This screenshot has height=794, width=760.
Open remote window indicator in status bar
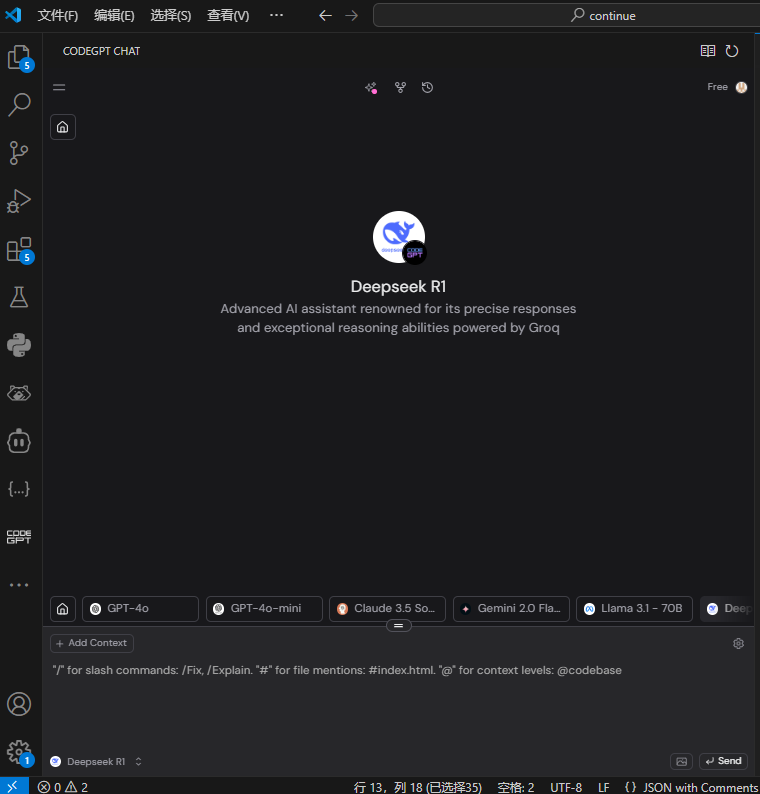(x=14, y=786)
